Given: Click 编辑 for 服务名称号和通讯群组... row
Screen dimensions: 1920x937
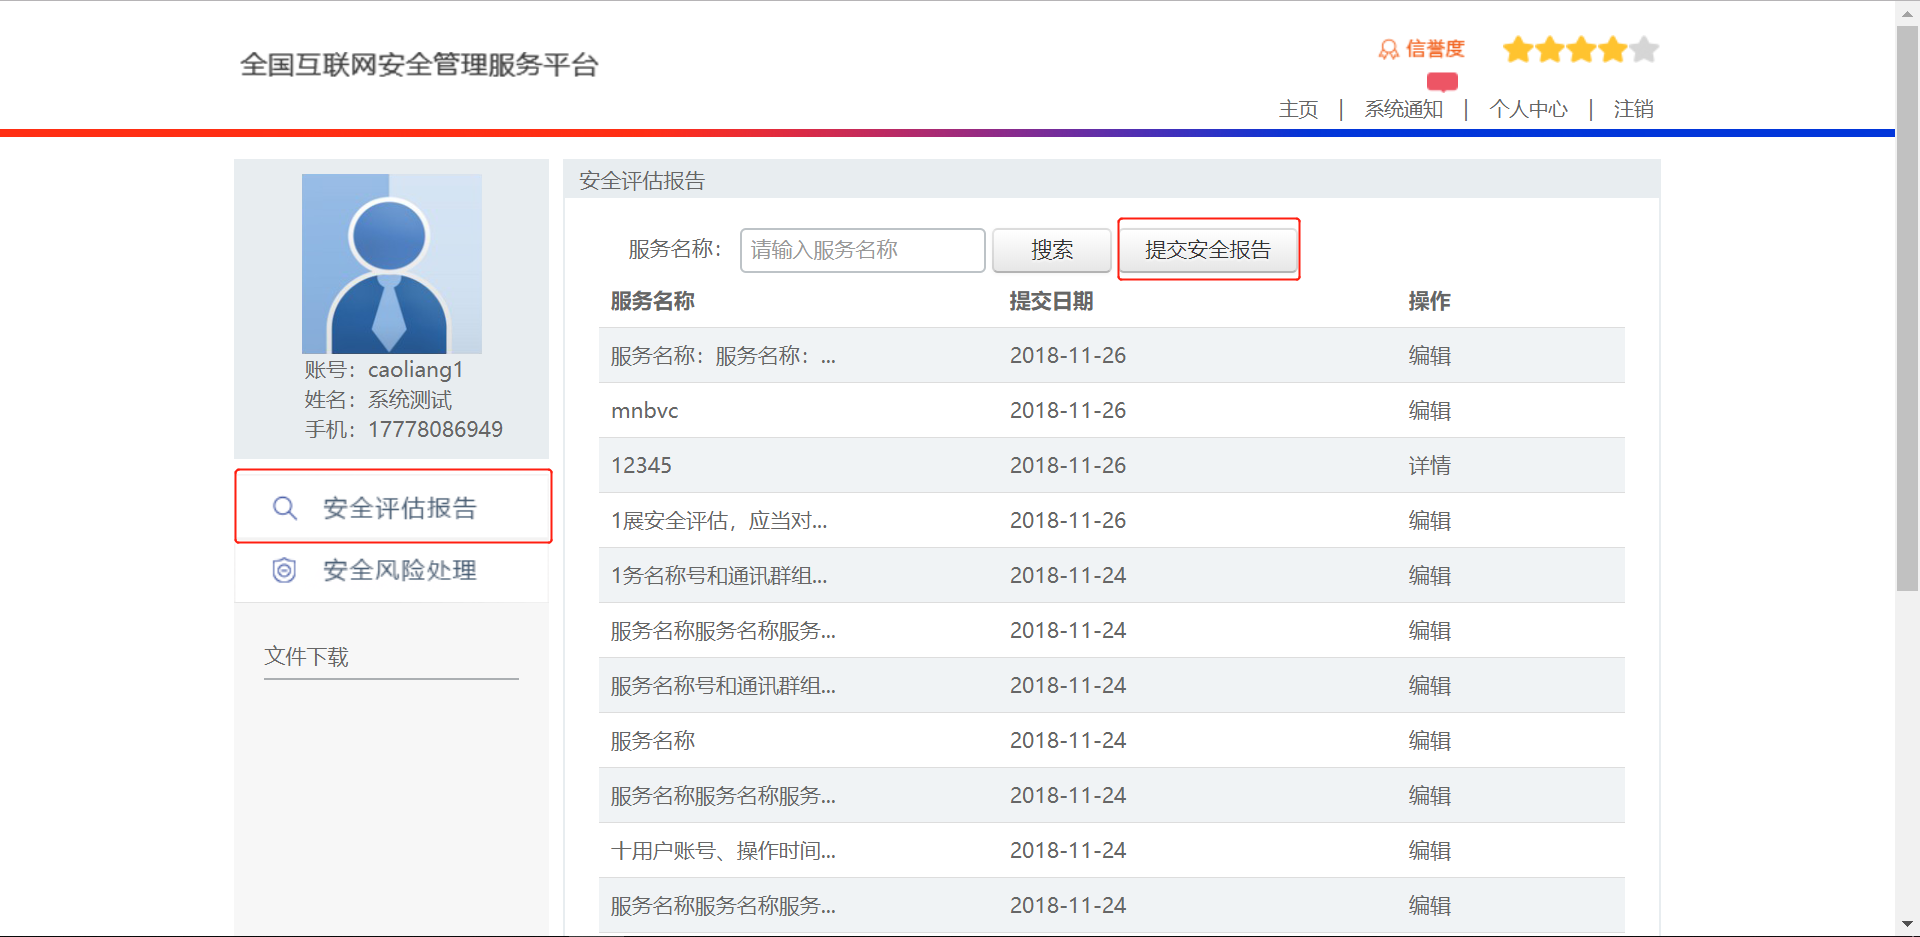Looking at the screenshot, I should [1429, 686].
